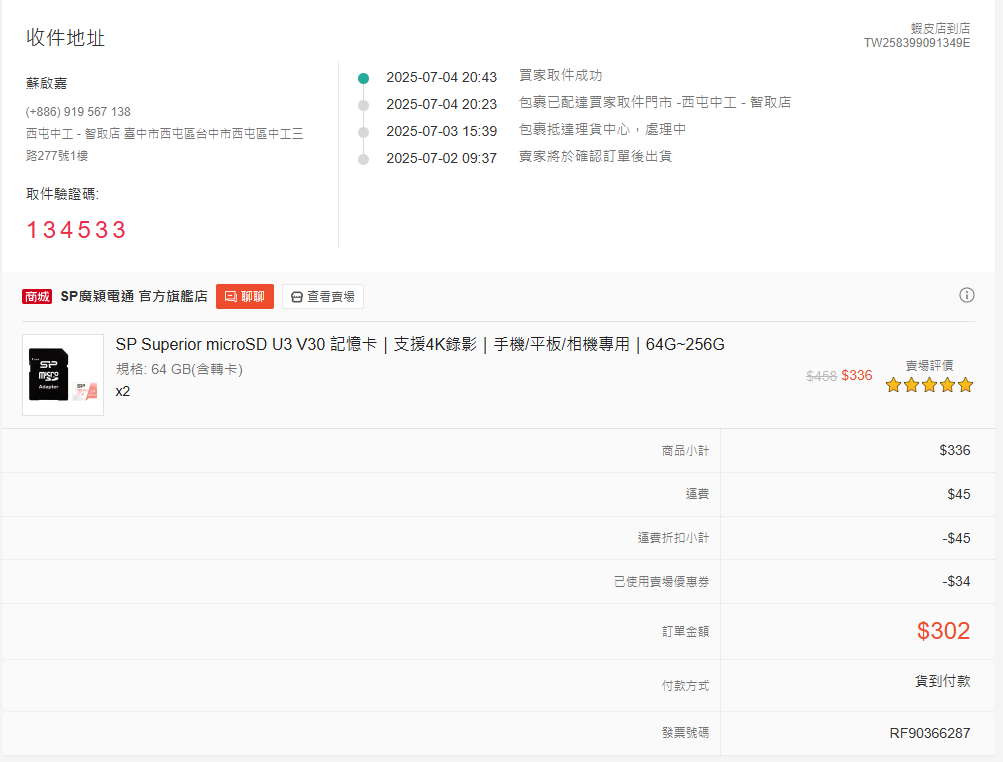Screen dimensions: 1003x762
Task: Click the pickup verification code 134533
Action: tap(76, 230)
